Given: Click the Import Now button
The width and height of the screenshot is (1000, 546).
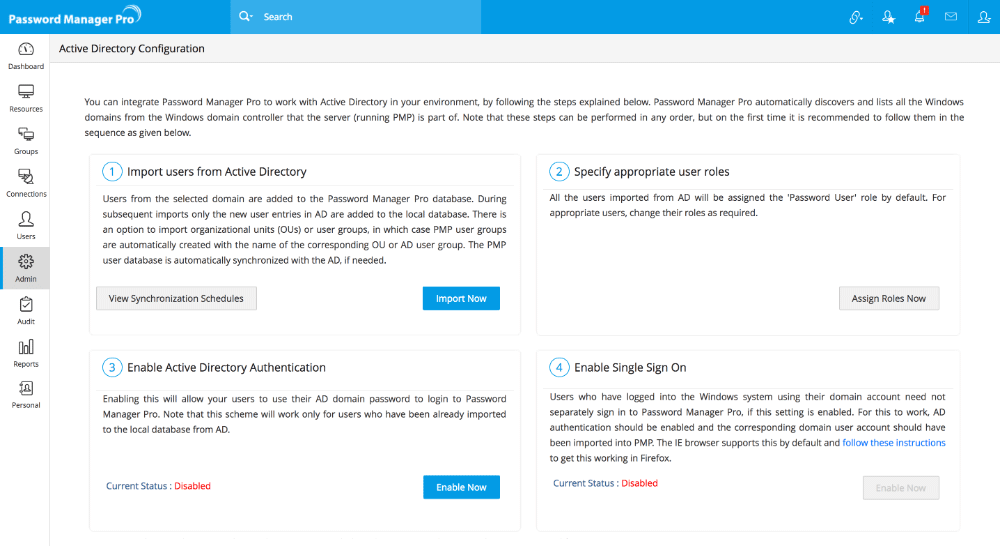Looking at the screenshot, I should (461, 298).
